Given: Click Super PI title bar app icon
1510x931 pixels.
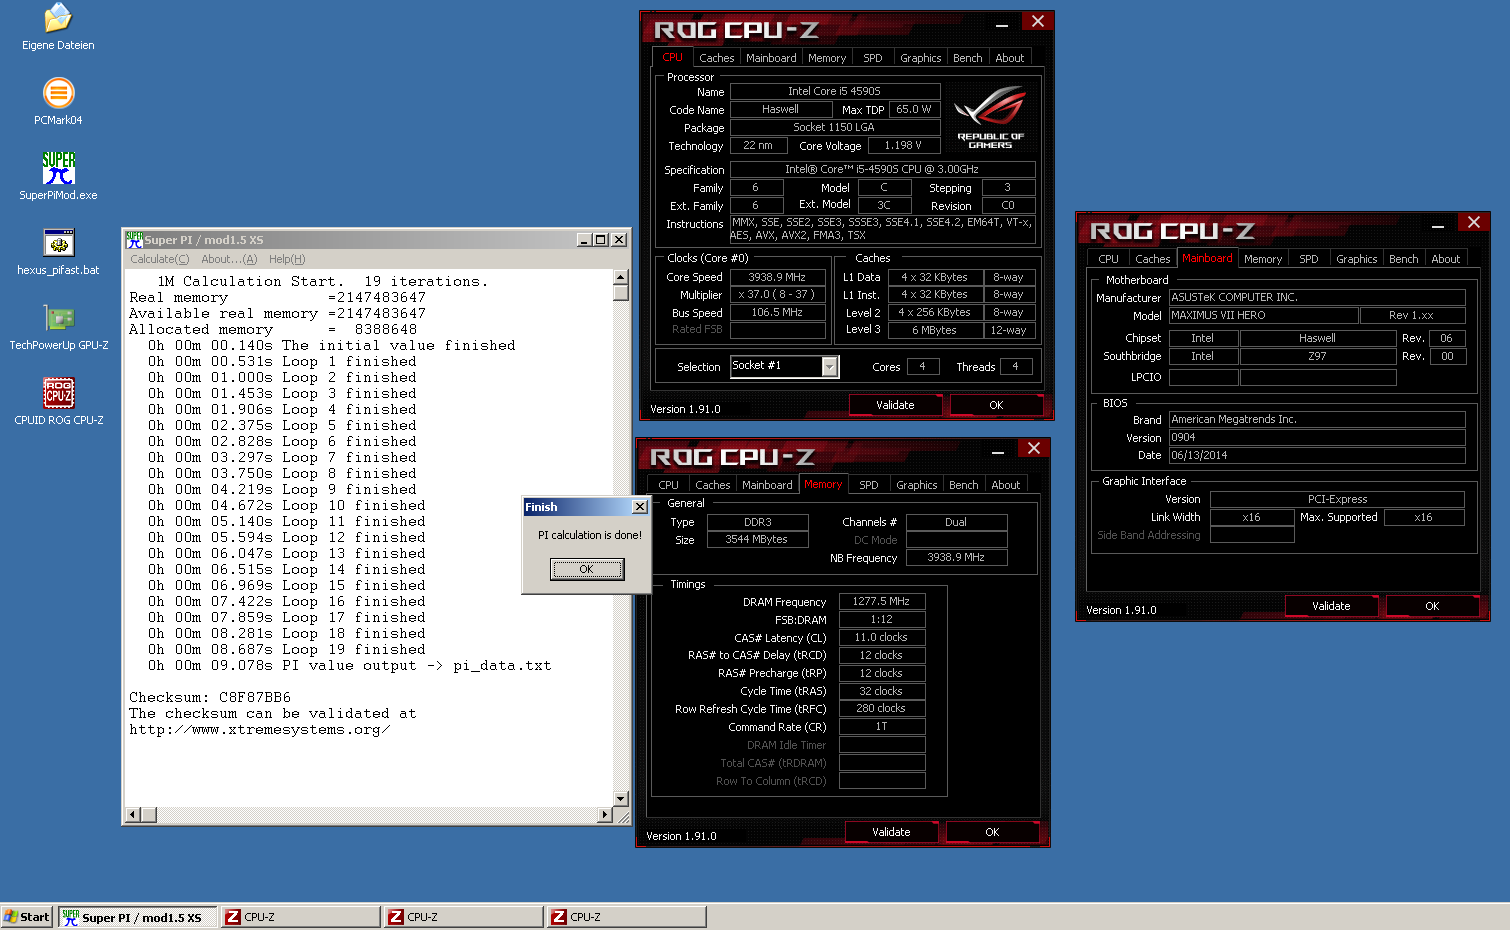Looking at the screenshot, I should pos(134,240).
